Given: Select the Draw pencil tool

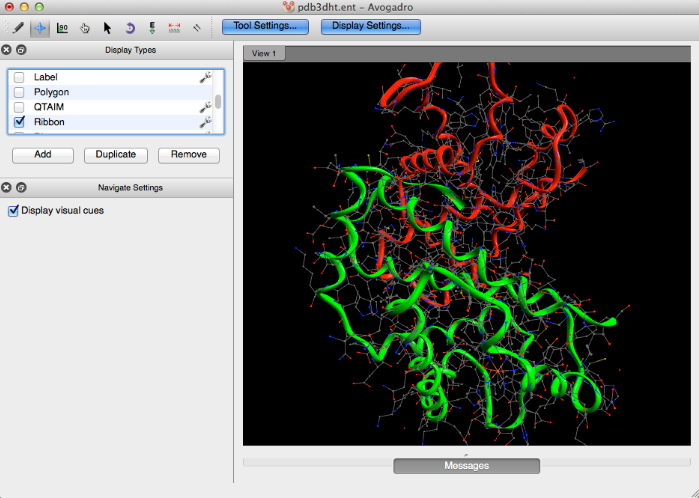Looking at the screenshot, I should point(19,27).
